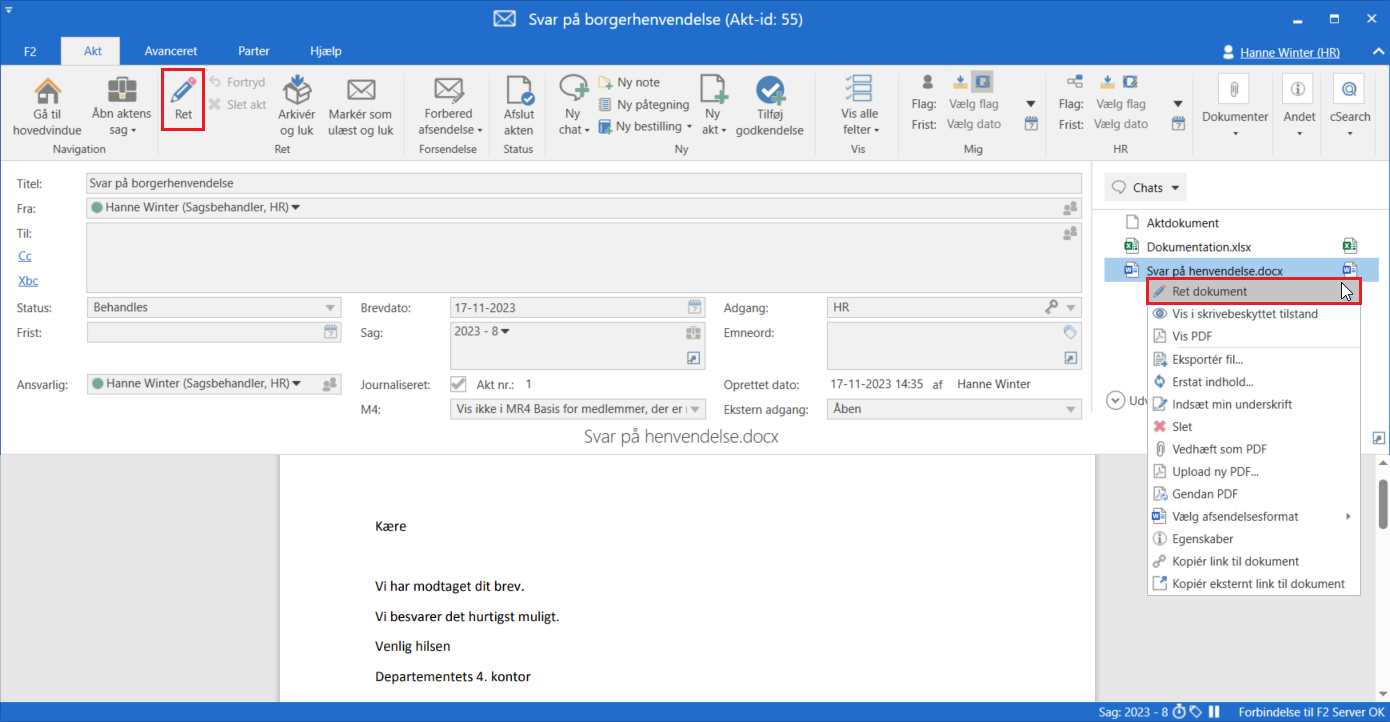Expand the circled chevron beside Udv
1390x722 pixels.
[1115, 400]
